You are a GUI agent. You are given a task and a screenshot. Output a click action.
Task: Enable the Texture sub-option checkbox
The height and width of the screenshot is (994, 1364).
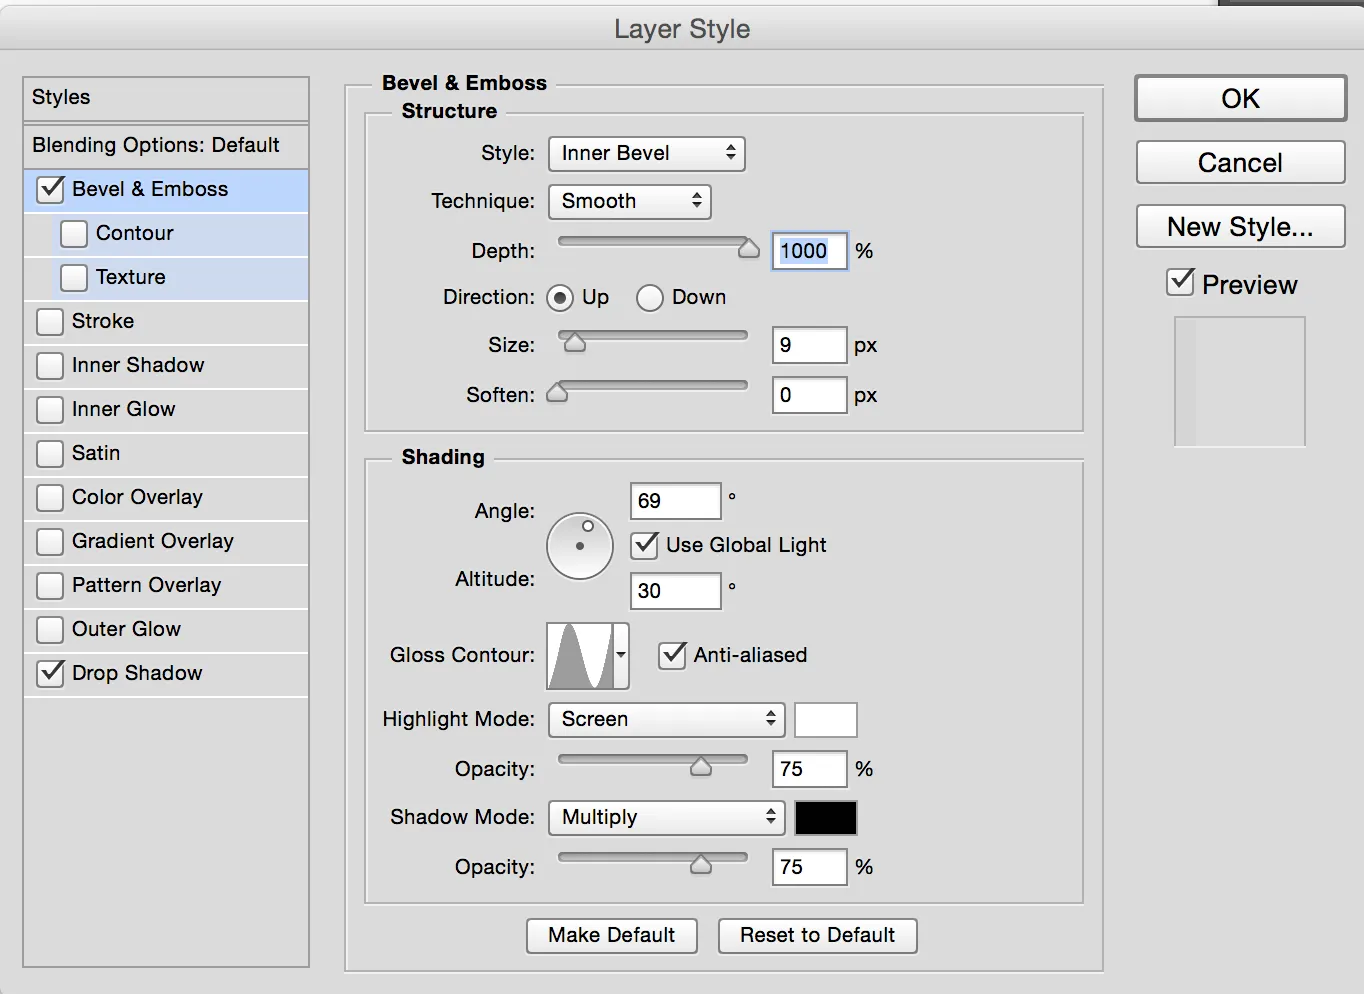point(74,278)
